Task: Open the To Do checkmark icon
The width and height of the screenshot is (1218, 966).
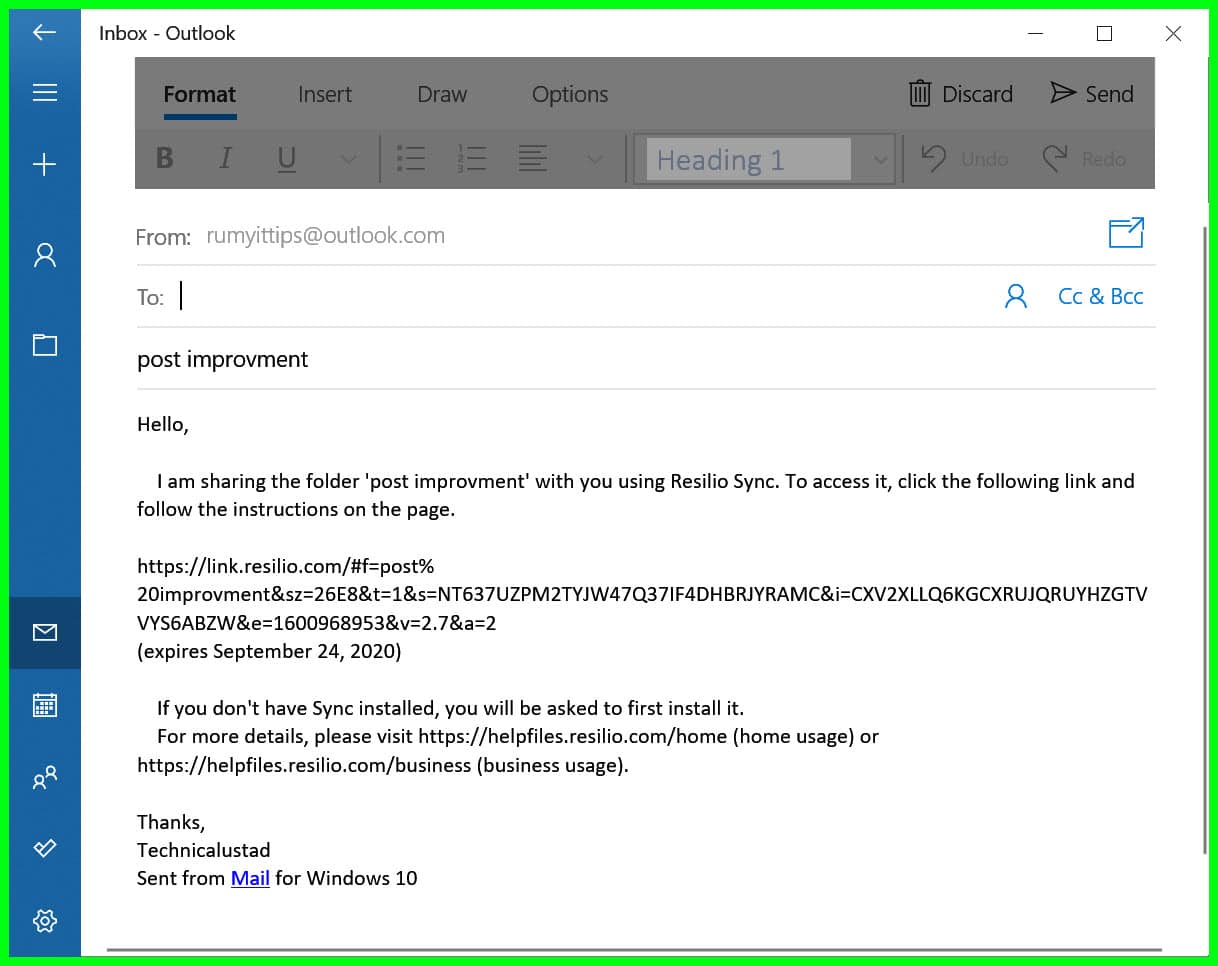Action: (44, 848)
